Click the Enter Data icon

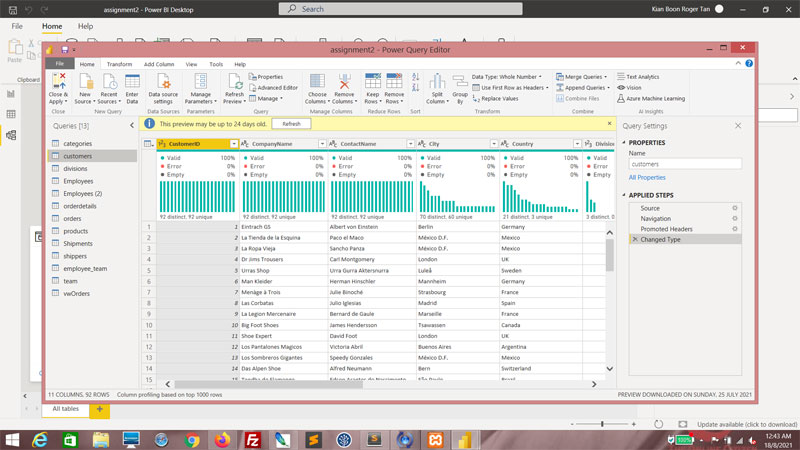132,88
